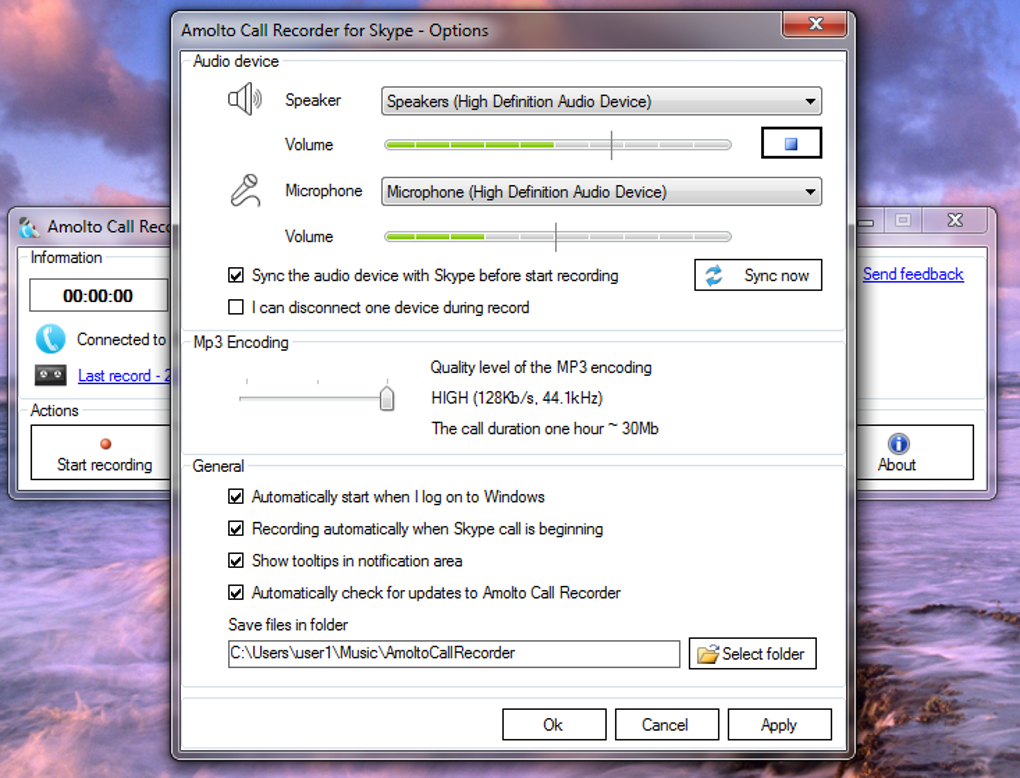This screenshot has height=778, width=1020.
Task: Click the microphone icon in Audio device
Action: [x=245, y=191]
